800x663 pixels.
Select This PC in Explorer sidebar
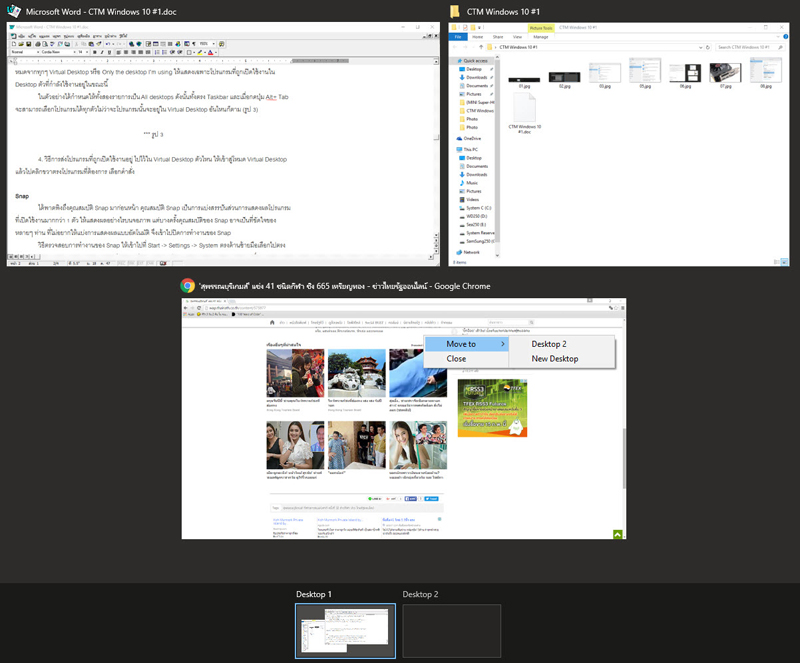click(x=470, y=150)
